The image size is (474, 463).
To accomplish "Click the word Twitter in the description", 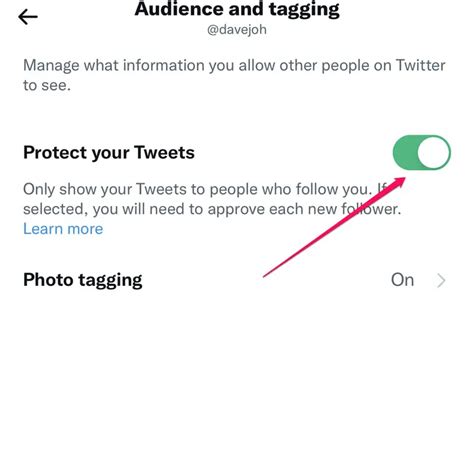I will 420,65.
